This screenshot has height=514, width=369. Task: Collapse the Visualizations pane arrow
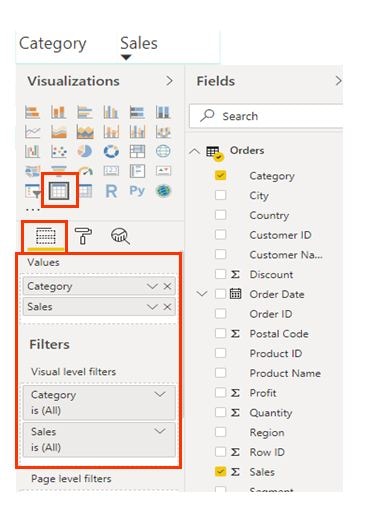point(170,81)
